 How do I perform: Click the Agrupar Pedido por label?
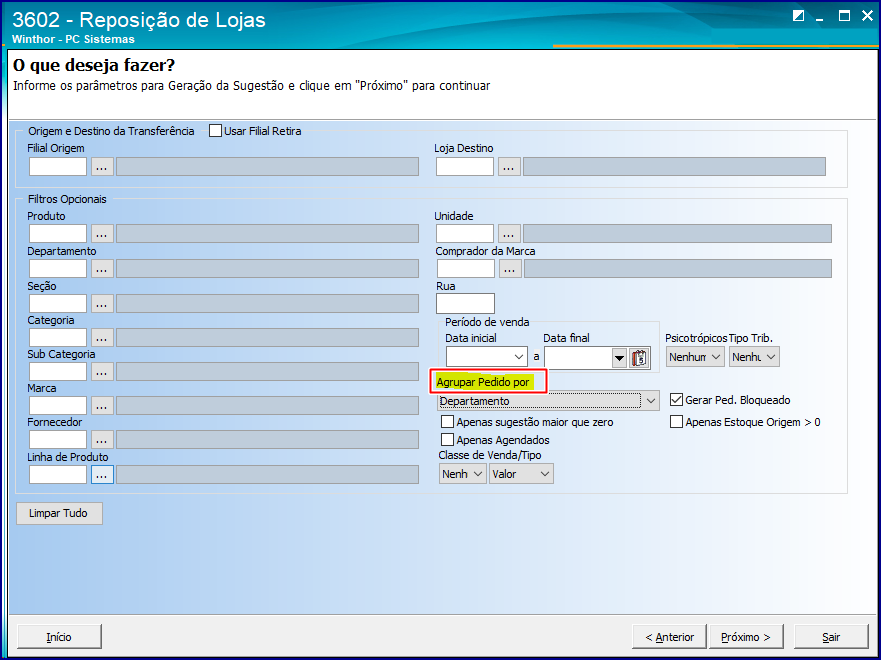[x=483, y=383]
